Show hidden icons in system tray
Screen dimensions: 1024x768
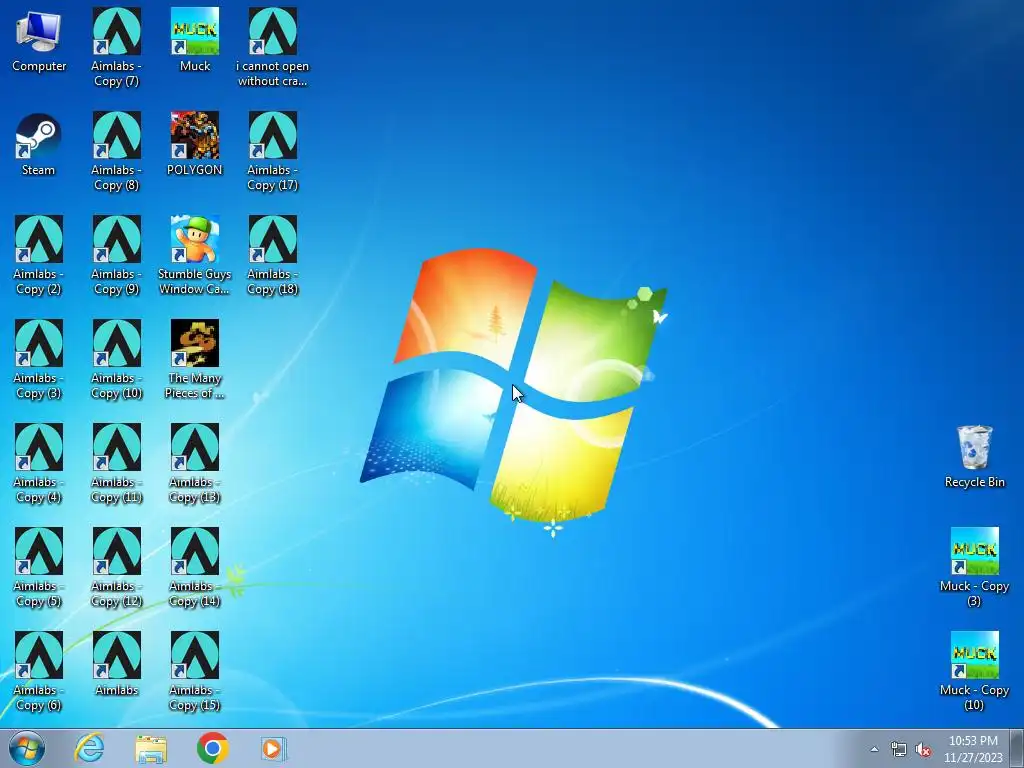[874, 749]
